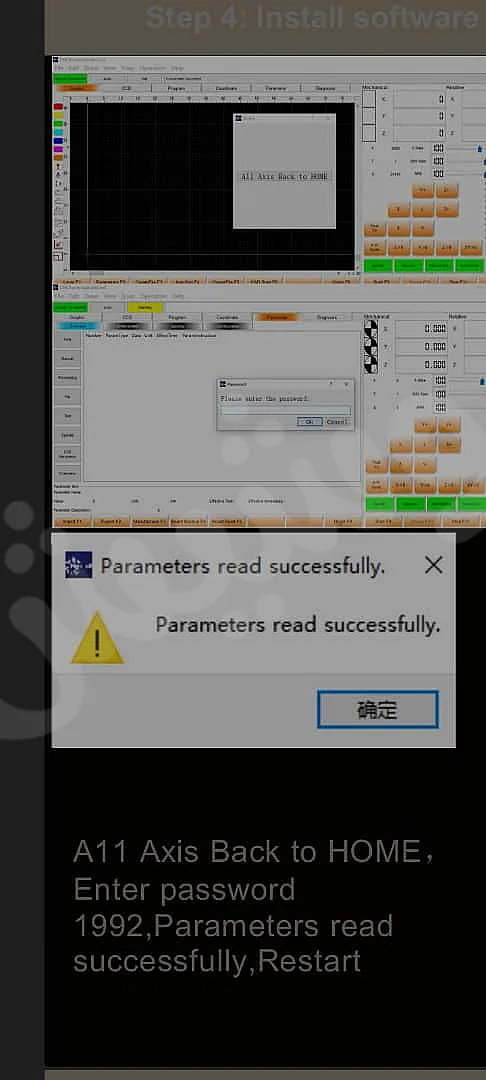Viewport: 486px width, 1080px height.
Task: Cancel the password prompt dialog
Action: [337, 422]
